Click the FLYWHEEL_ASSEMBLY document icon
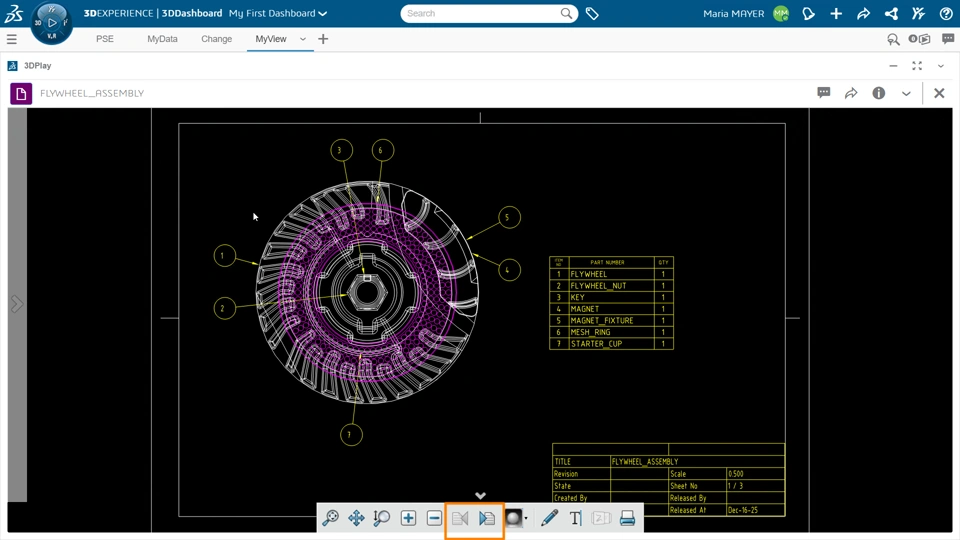The image size is (960, 540). click(x=21, y=94)
